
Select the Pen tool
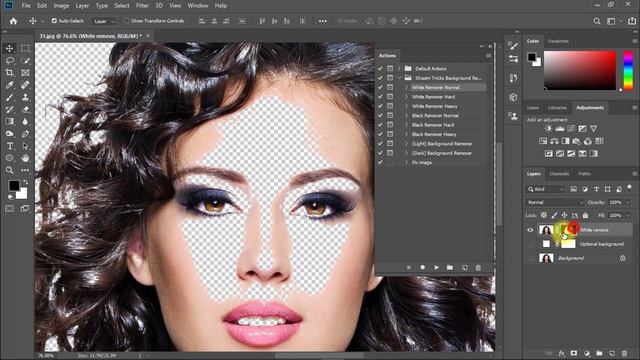[25, 133]
